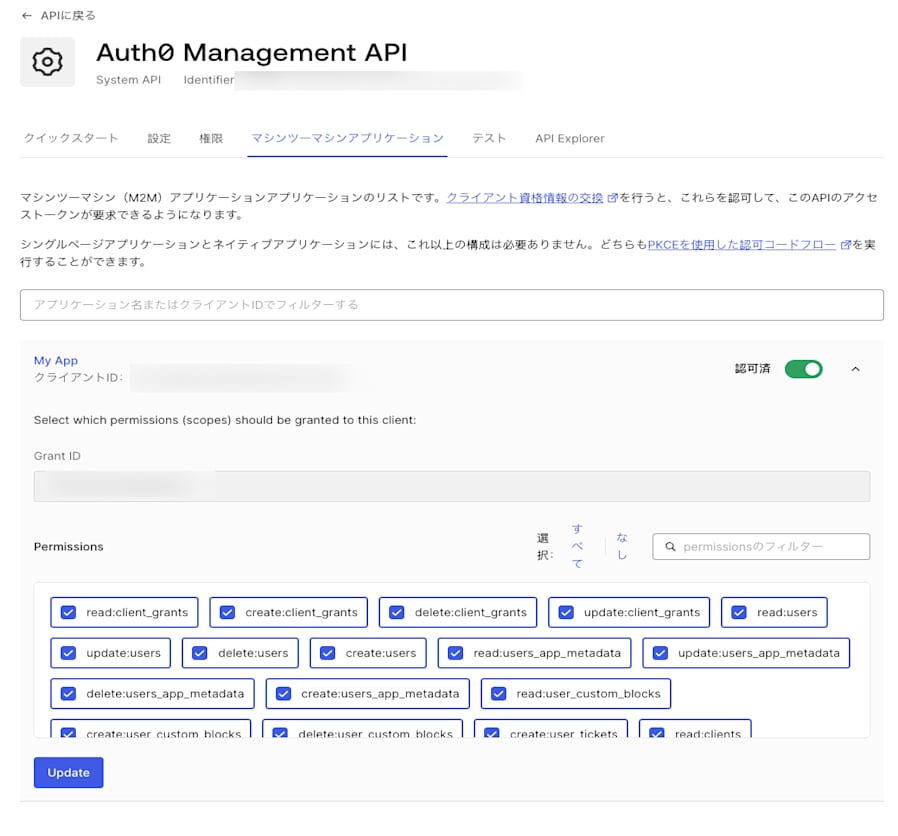Screen dimensions: 898x836
Task: Toggle the 認可済 authorization switch off
Action: coord(804,369)
